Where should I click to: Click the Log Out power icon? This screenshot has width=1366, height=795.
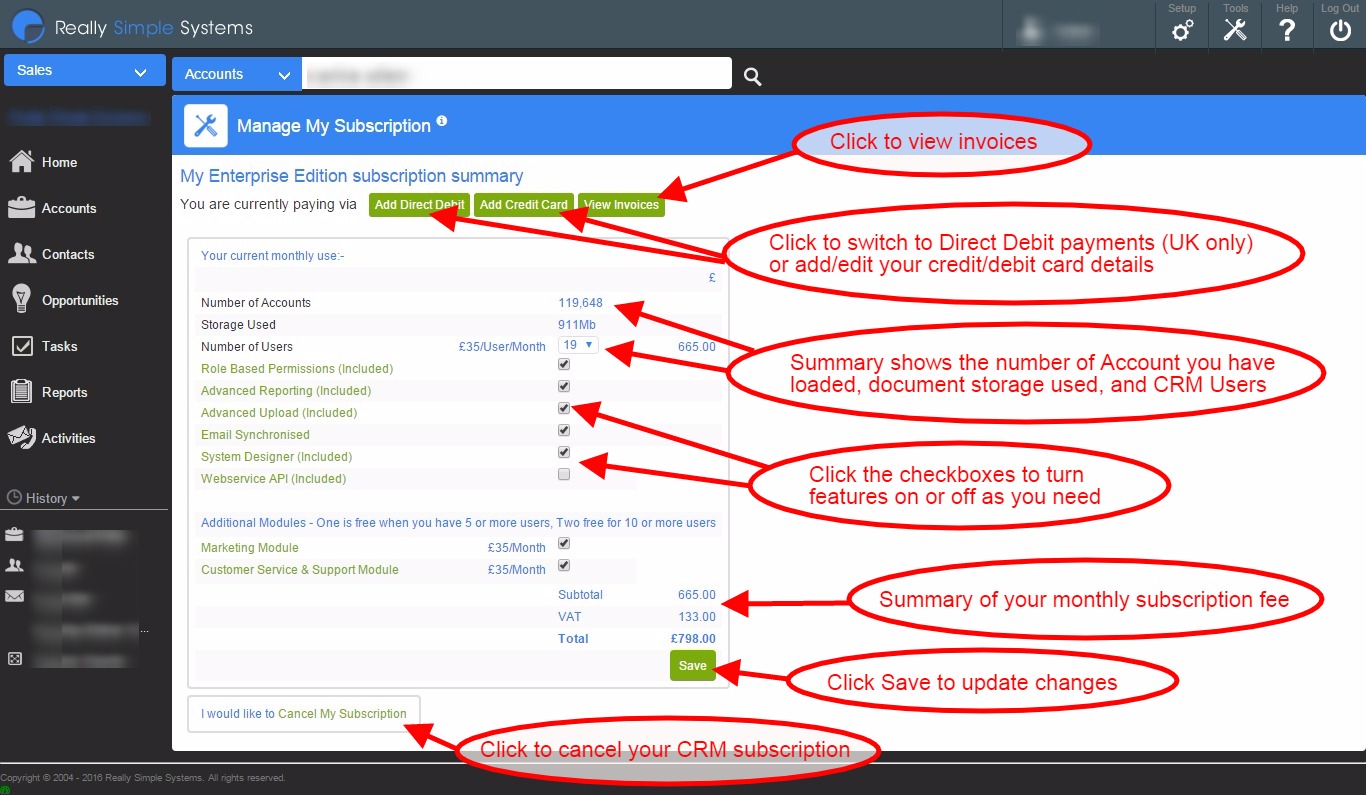(x=1340, y=30)
